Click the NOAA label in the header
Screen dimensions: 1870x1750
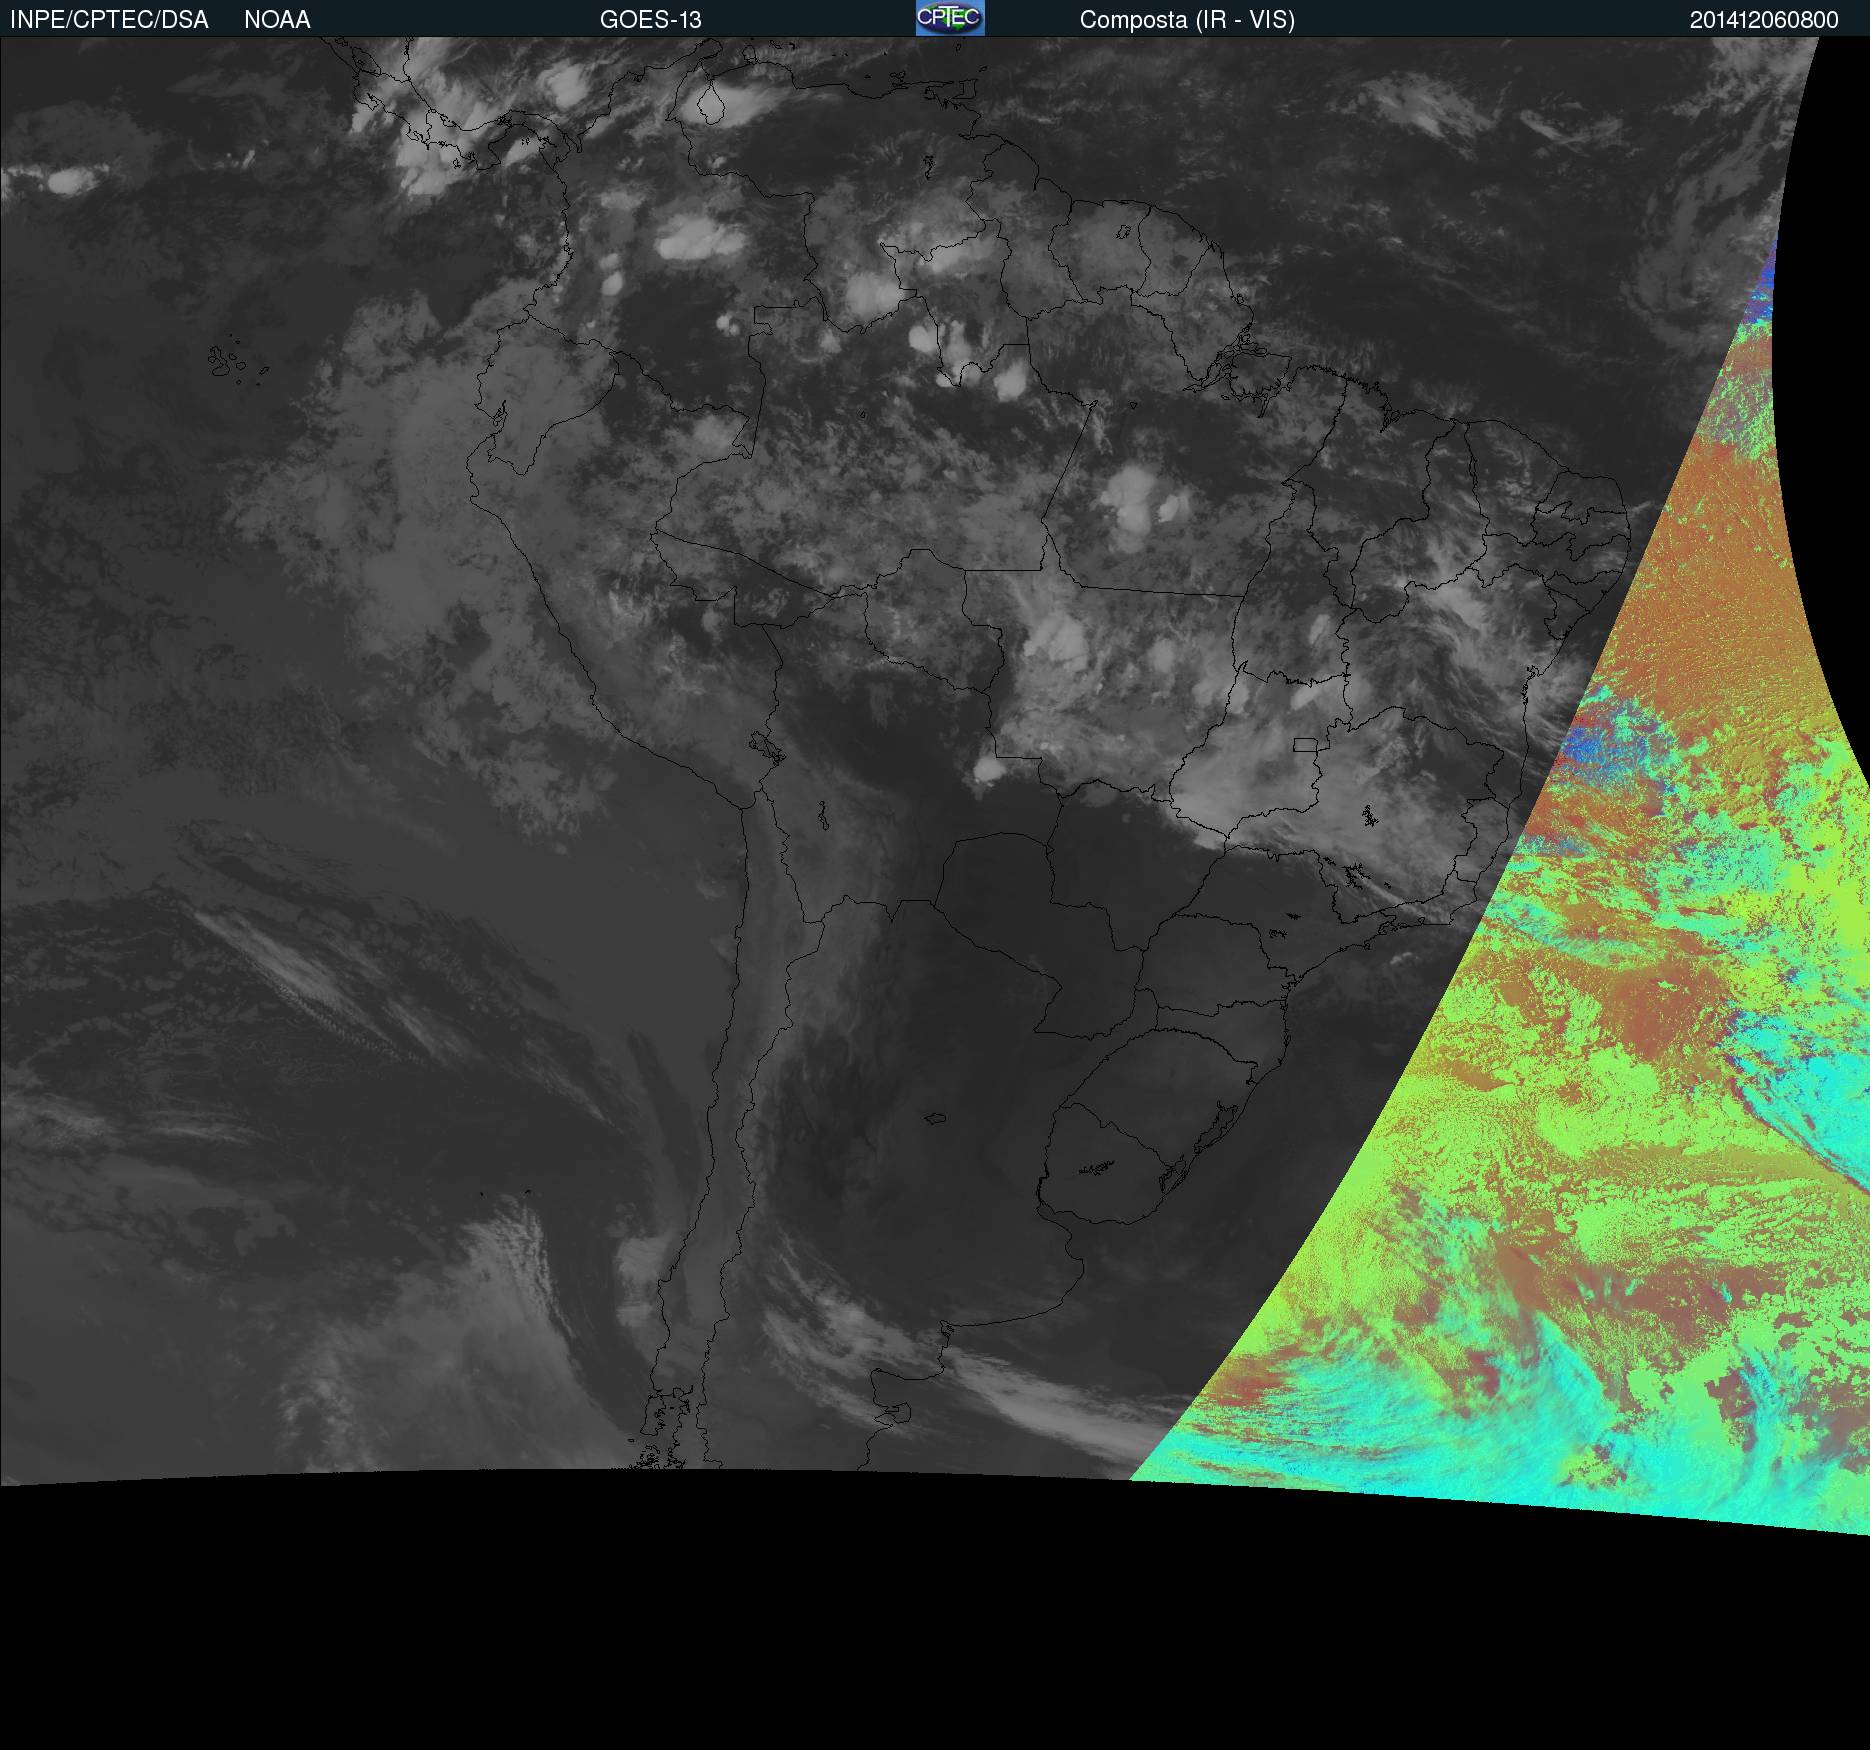point(277,20)
